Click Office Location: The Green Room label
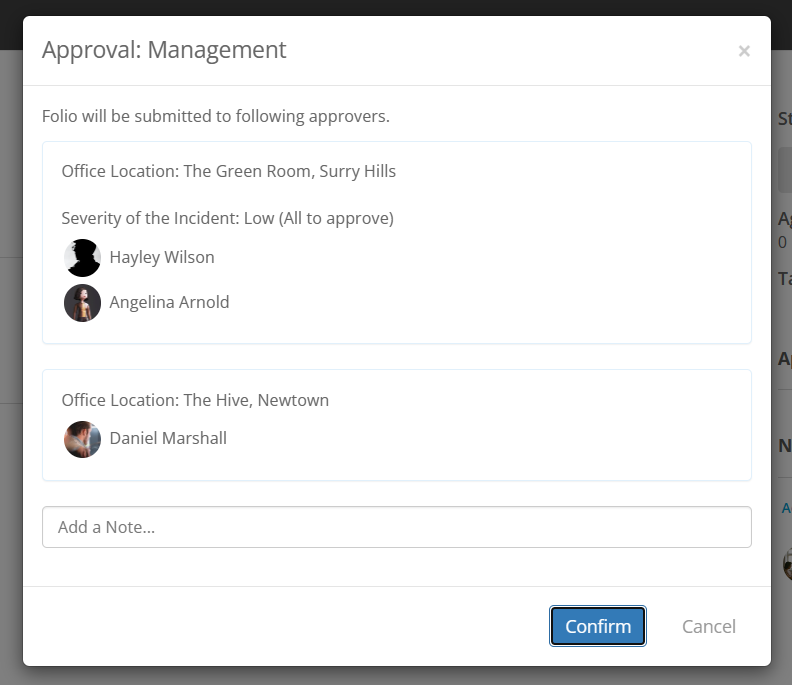The height and width of the screenshot is (685, 792). 229,171
